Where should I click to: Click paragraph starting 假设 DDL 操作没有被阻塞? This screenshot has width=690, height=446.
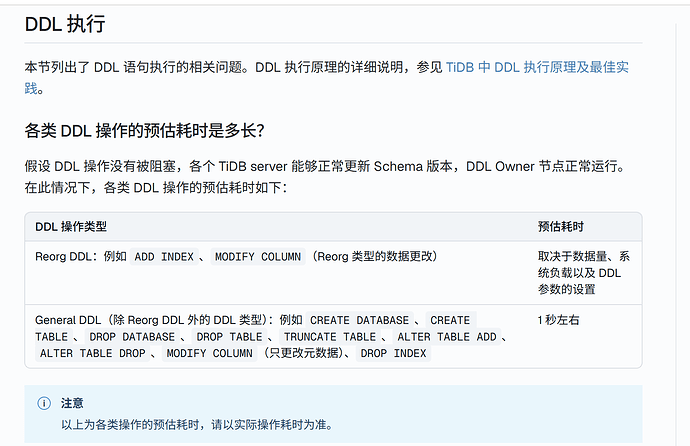(x=325, y=177)
